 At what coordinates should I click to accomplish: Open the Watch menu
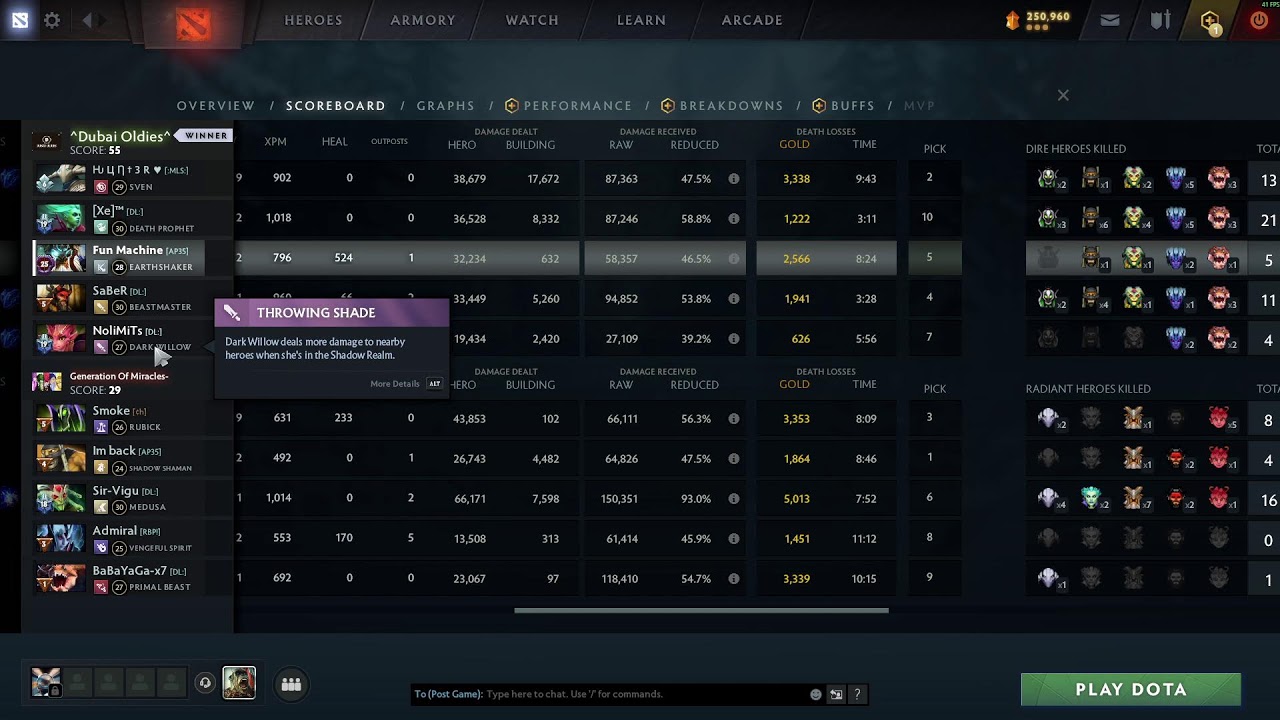pyautogui.click(x=532, y=20)
